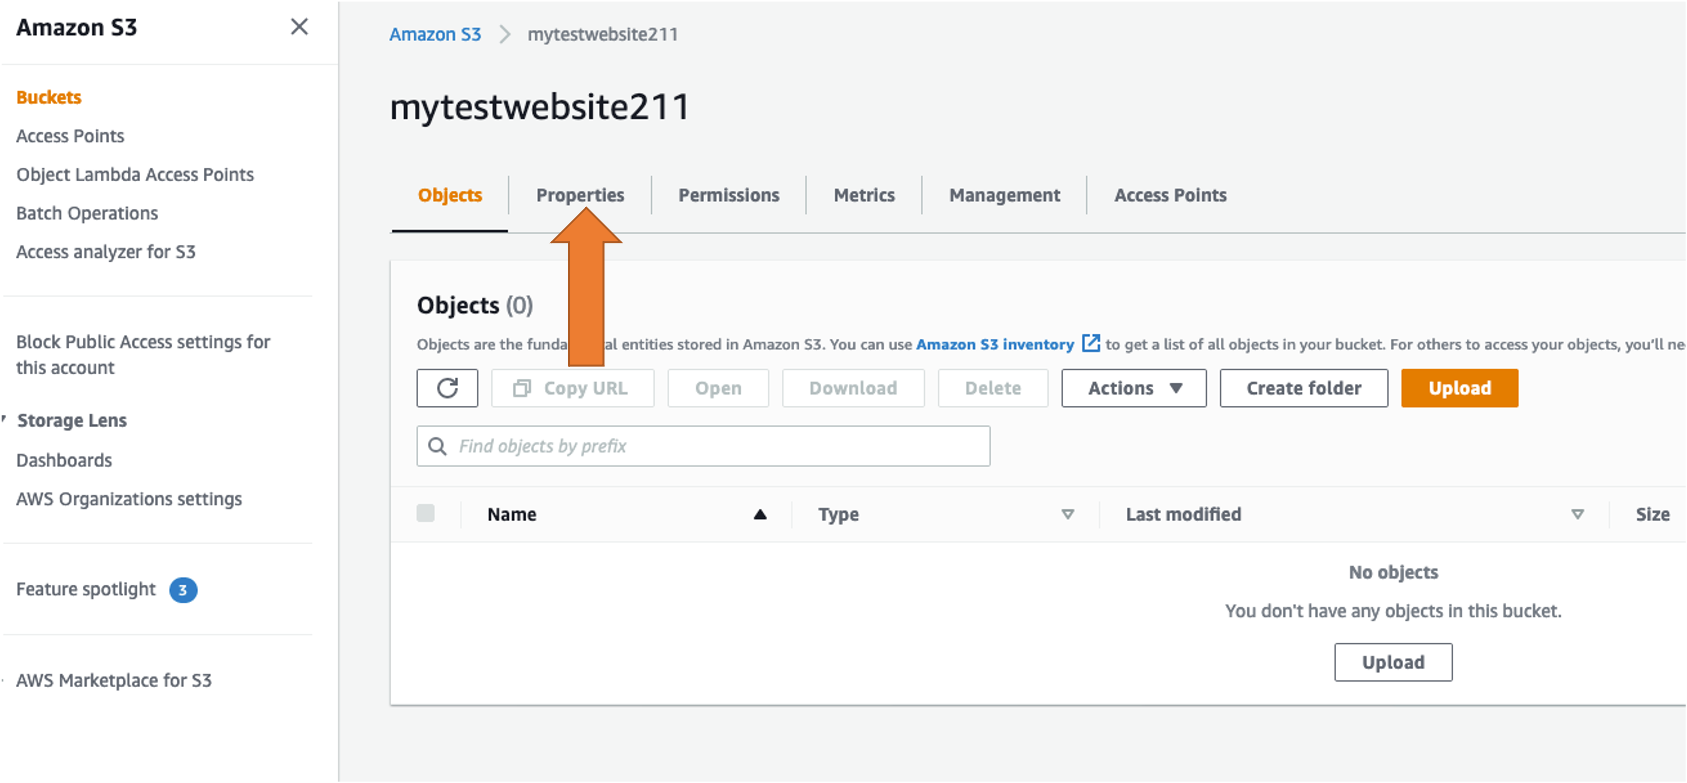Open the Access Points tab
This screenshot has width=1687, height=783.
pos(1170,195)
